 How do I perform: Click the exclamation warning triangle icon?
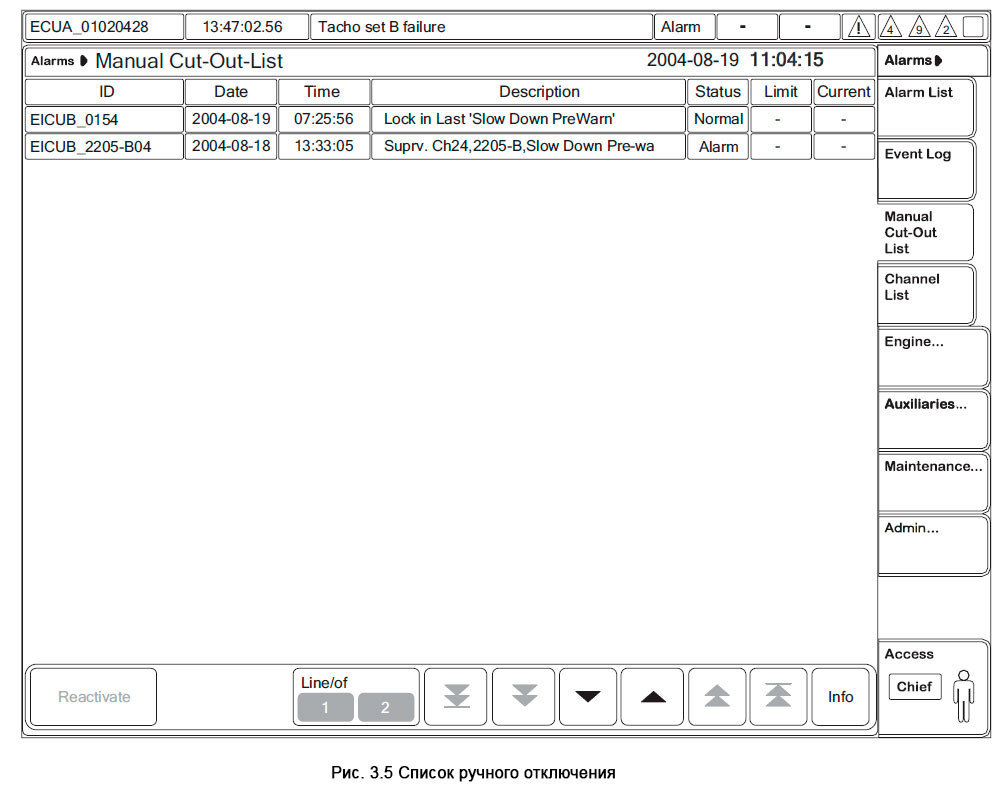[858, 28]
